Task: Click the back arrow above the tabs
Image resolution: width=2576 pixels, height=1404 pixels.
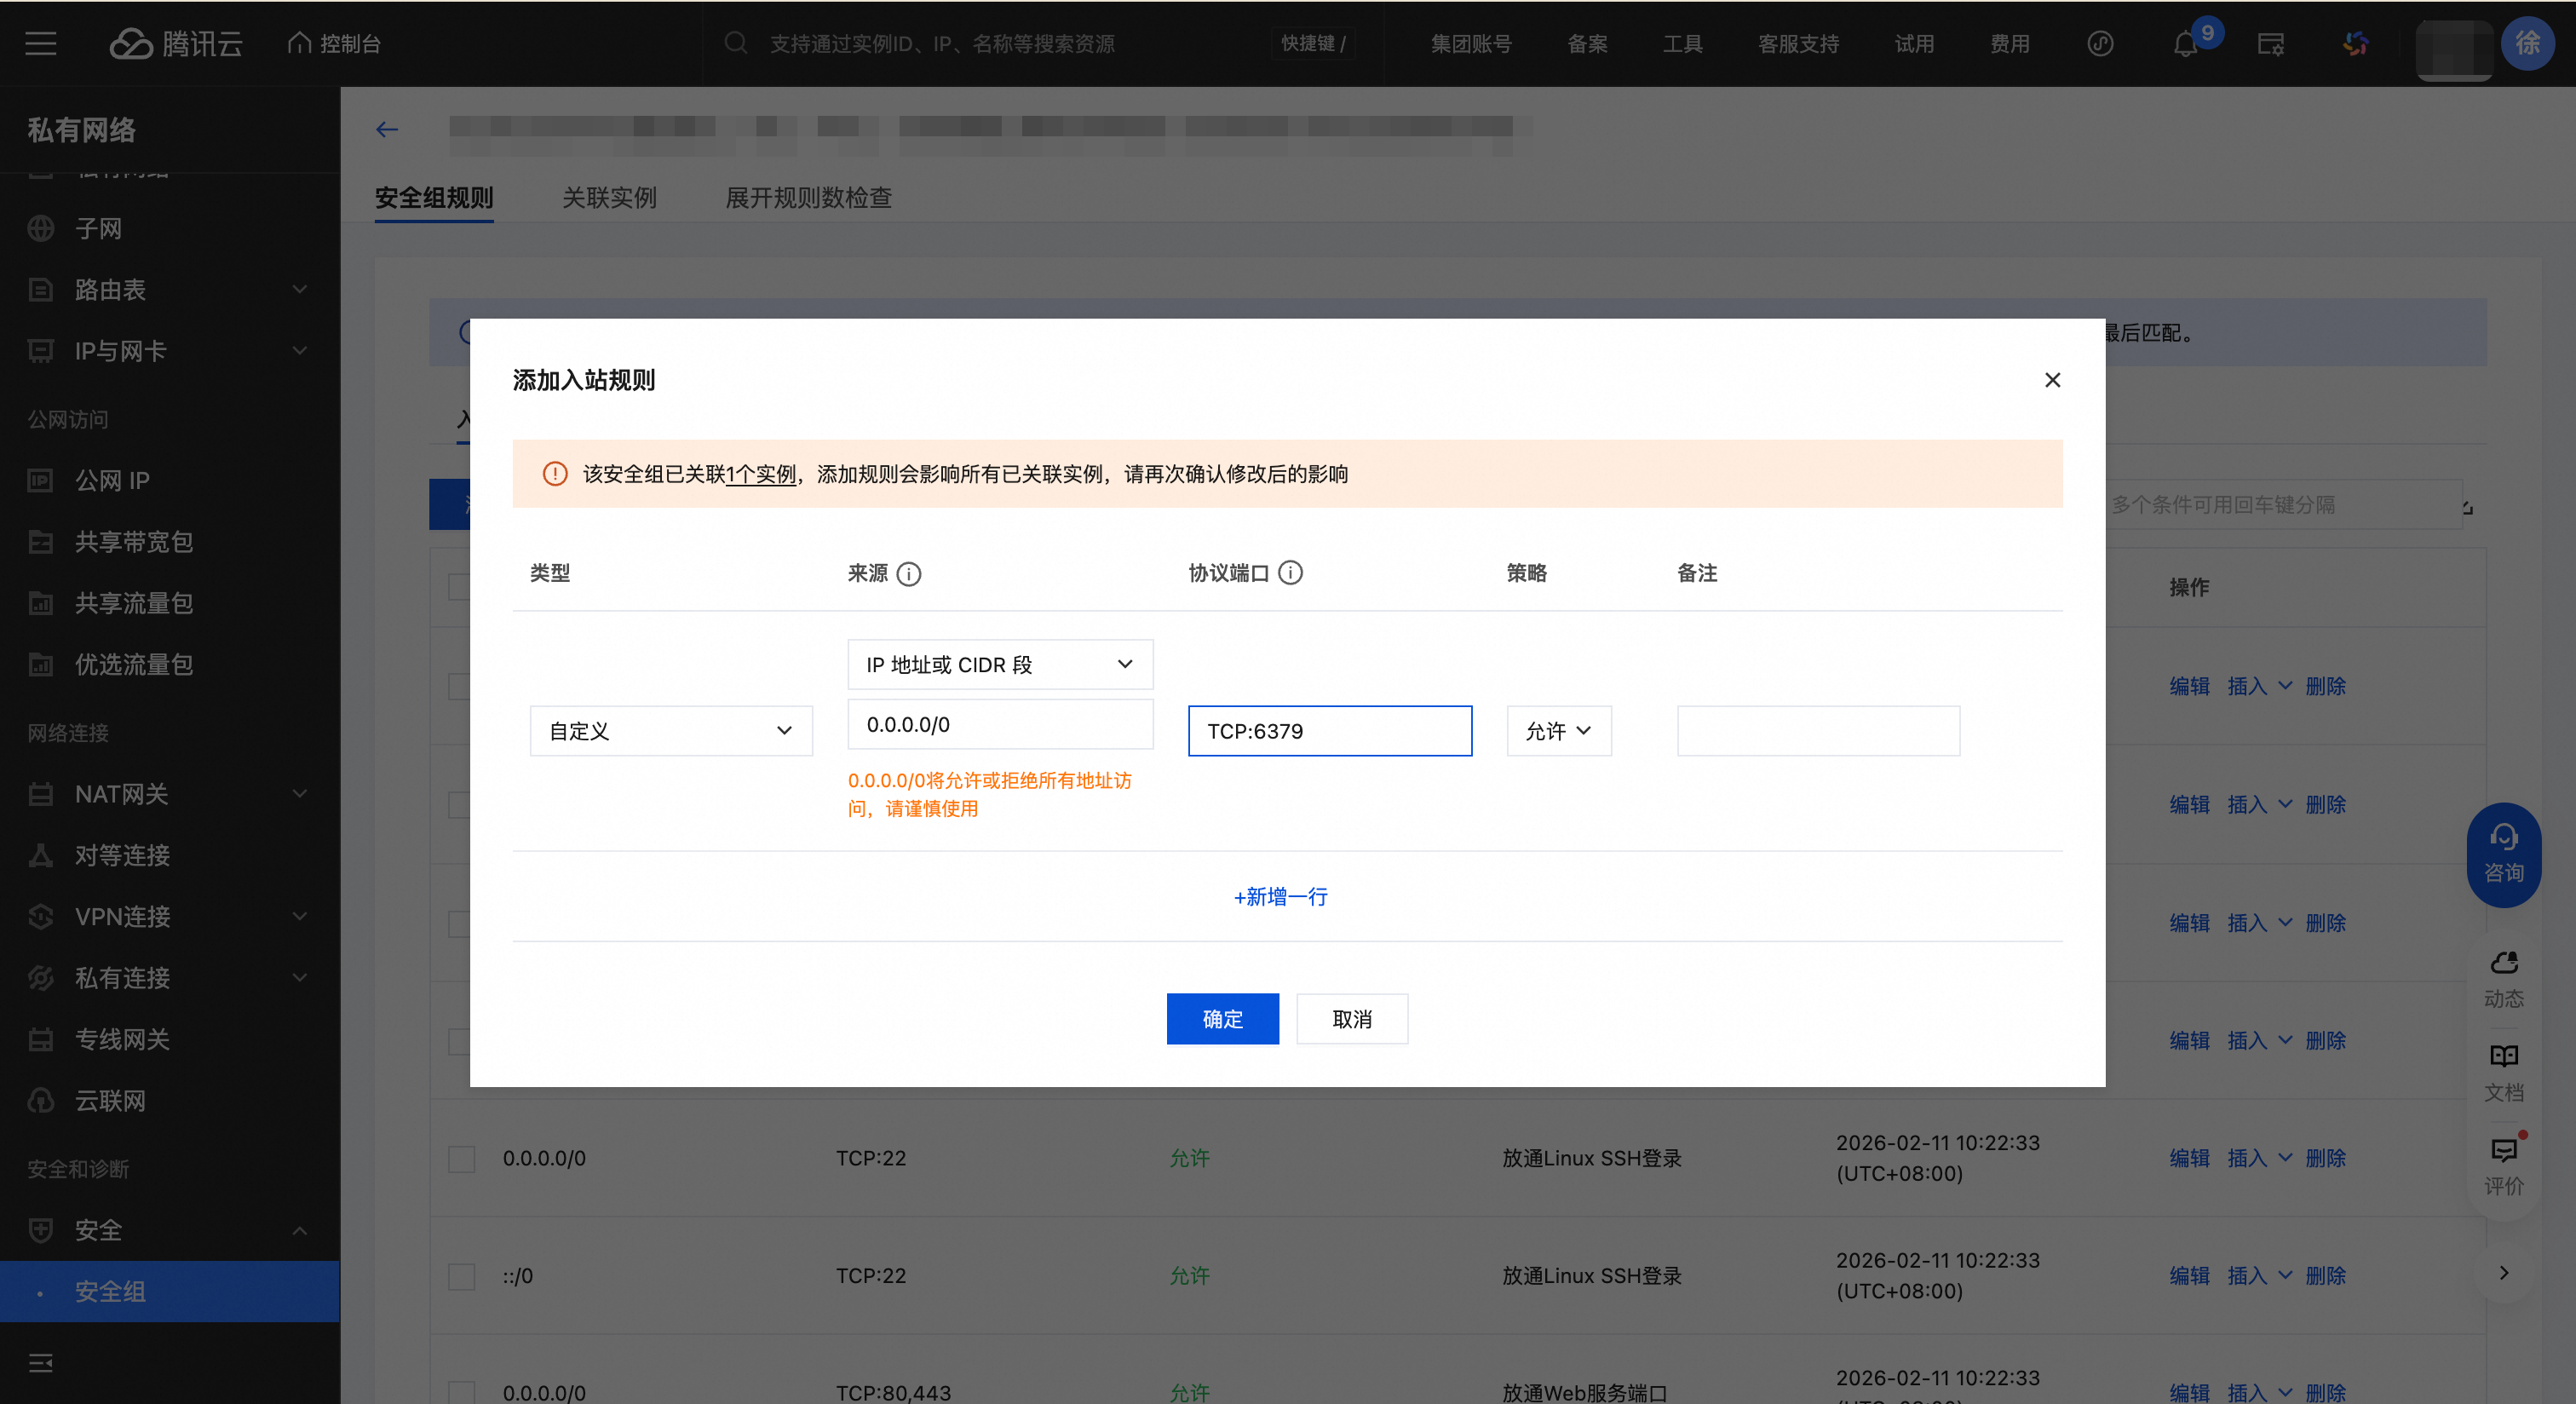Action: (387, 129)
